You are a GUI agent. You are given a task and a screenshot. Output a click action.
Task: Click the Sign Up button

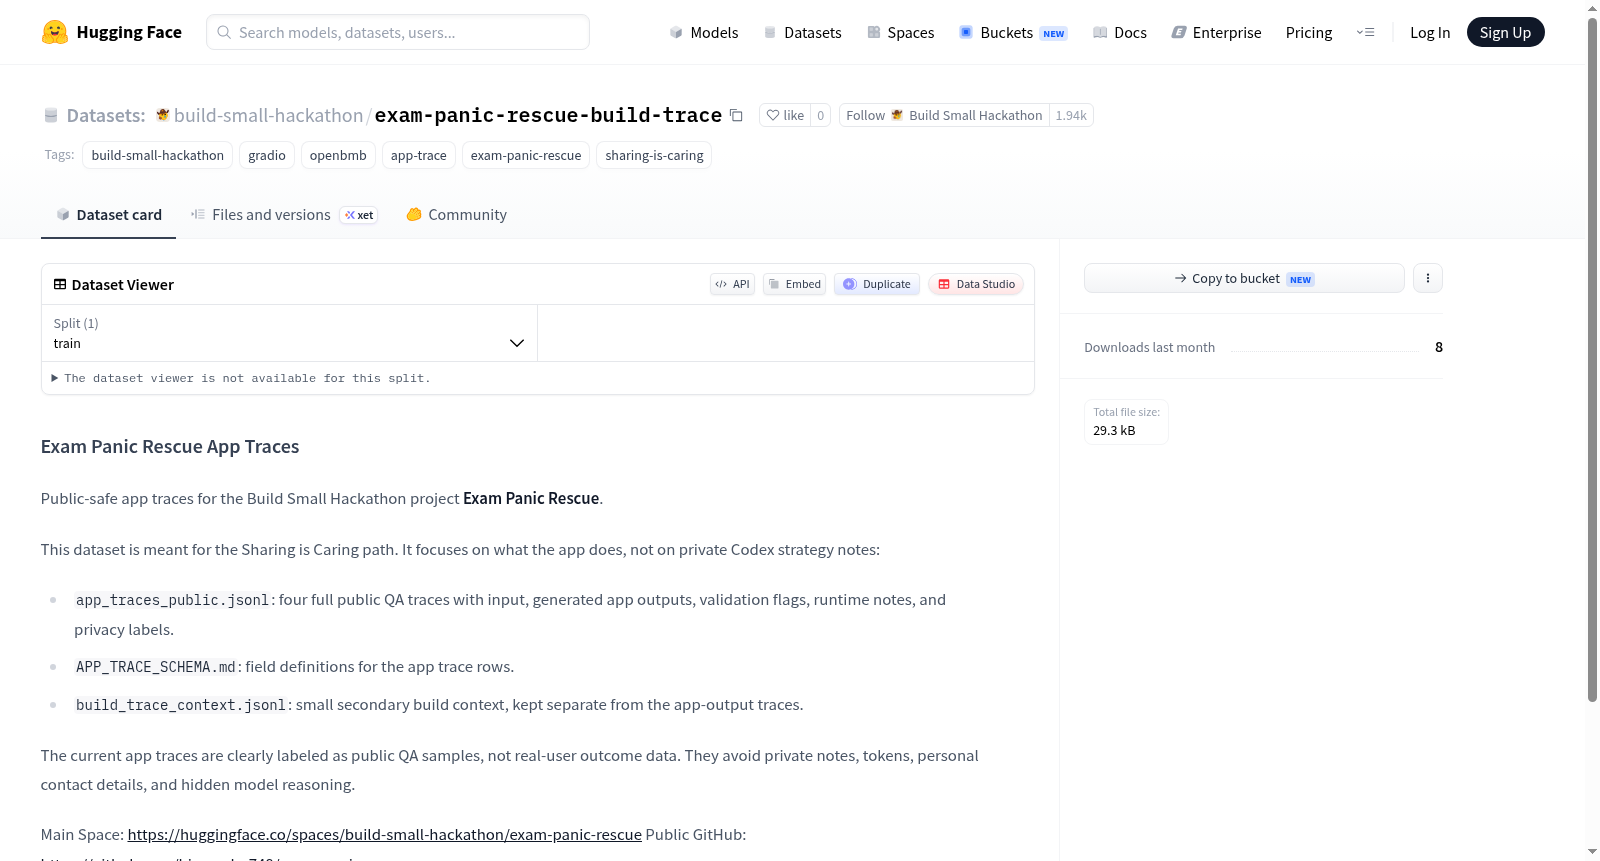coord(1505,32)
